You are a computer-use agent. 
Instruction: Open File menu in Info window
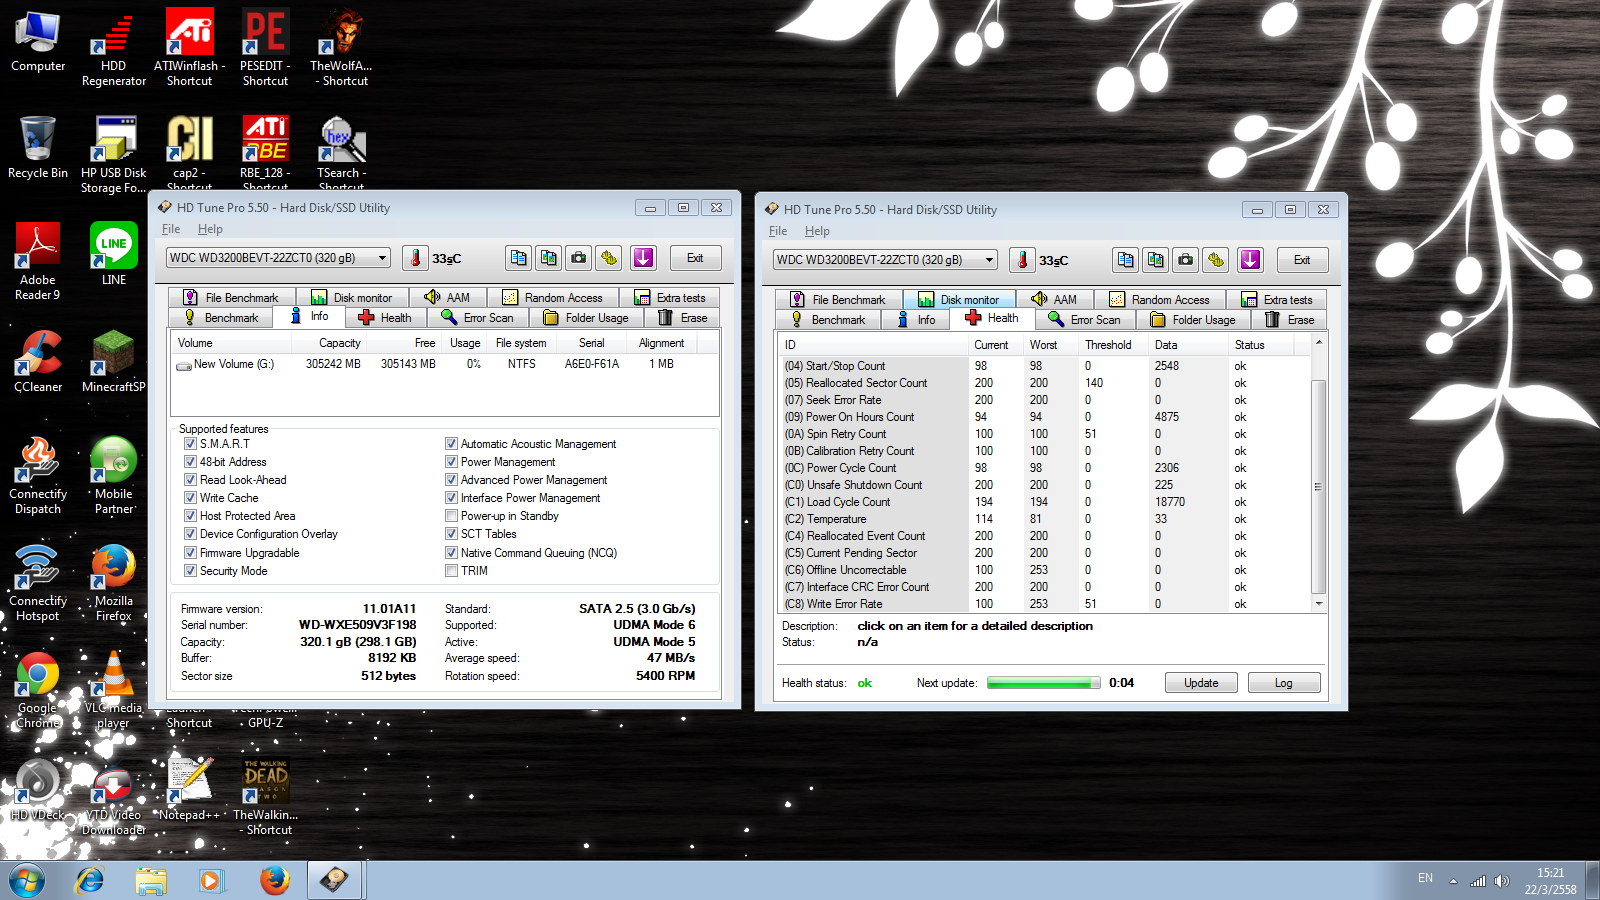(171, 229)
